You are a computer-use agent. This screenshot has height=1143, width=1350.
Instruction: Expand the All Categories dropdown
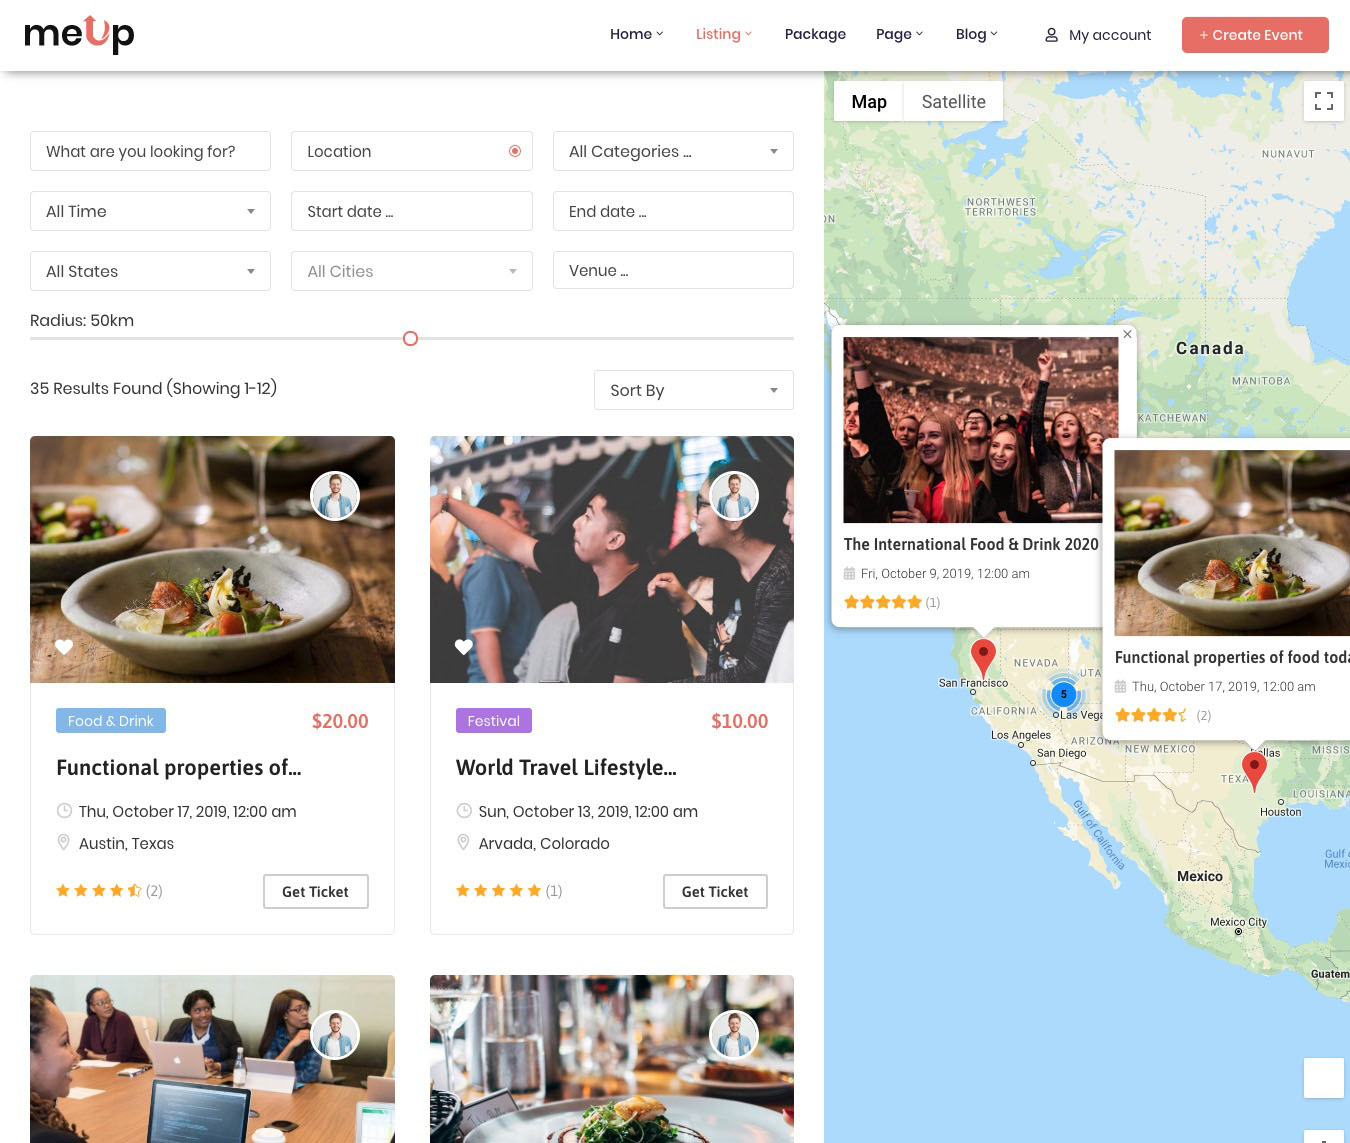673,151
